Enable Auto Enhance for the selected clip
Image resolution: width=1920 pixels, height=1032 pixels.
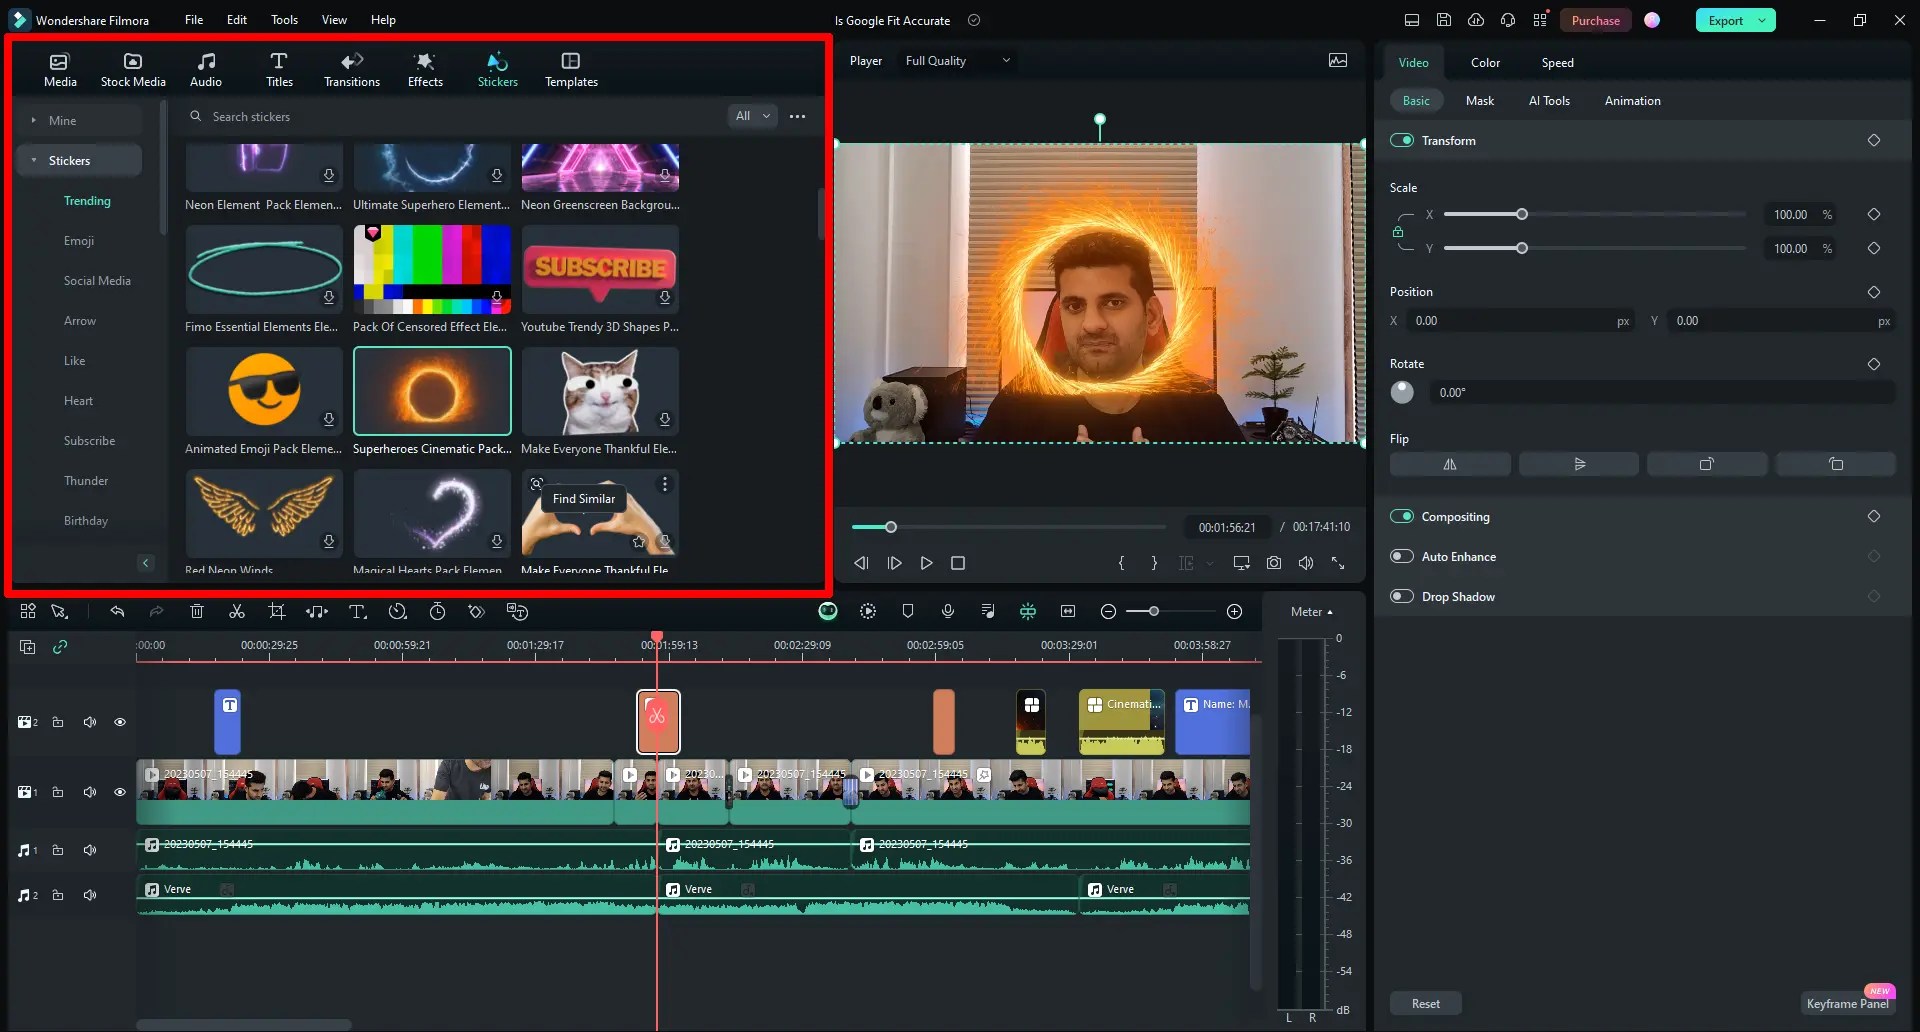[x=1402, y=556]
